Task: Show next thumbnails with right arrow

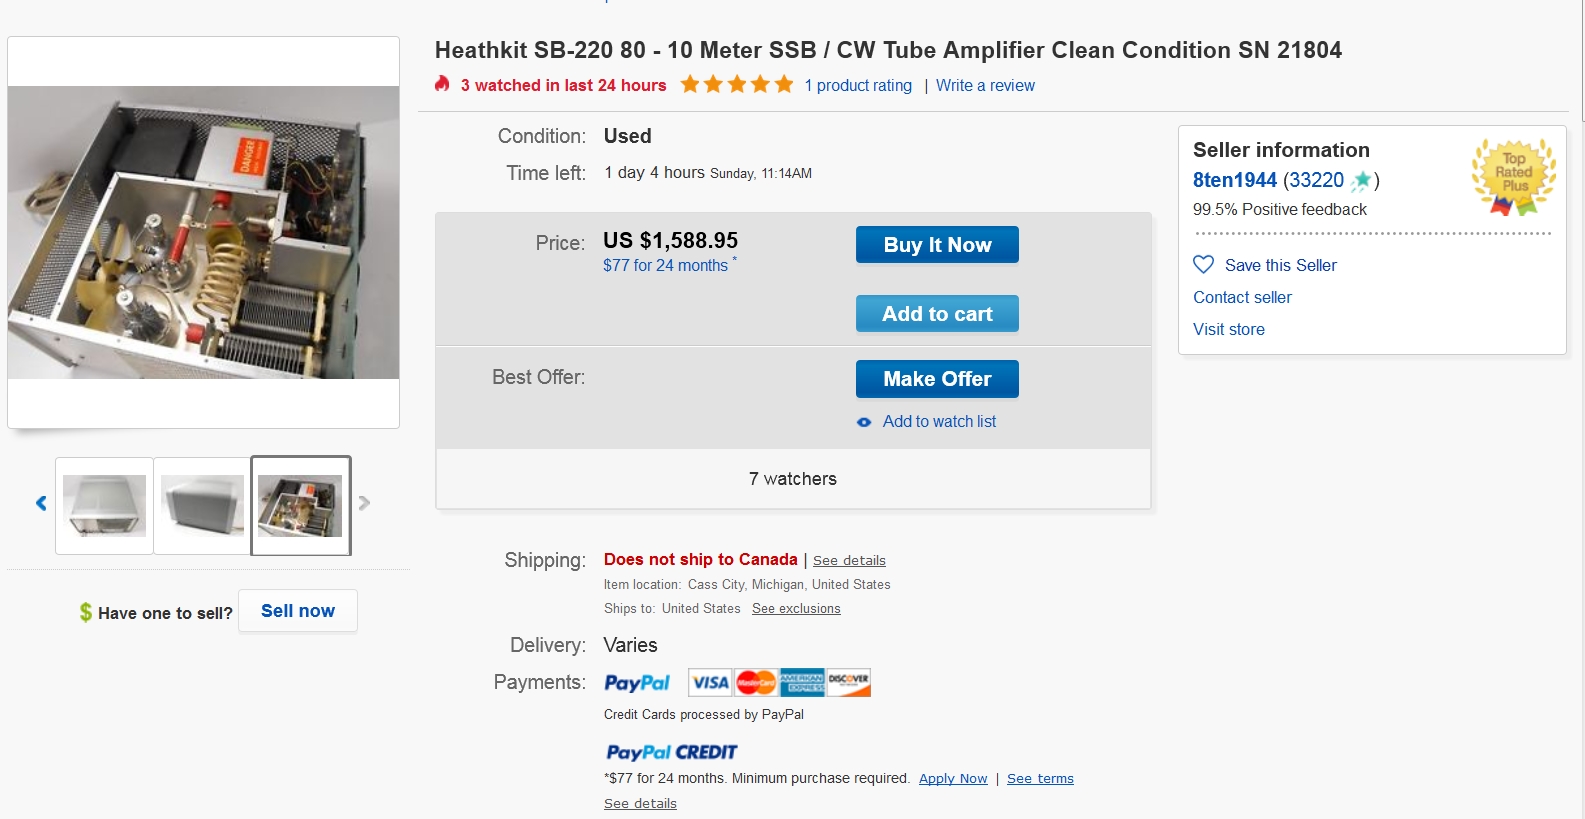Action: (364, 503)
